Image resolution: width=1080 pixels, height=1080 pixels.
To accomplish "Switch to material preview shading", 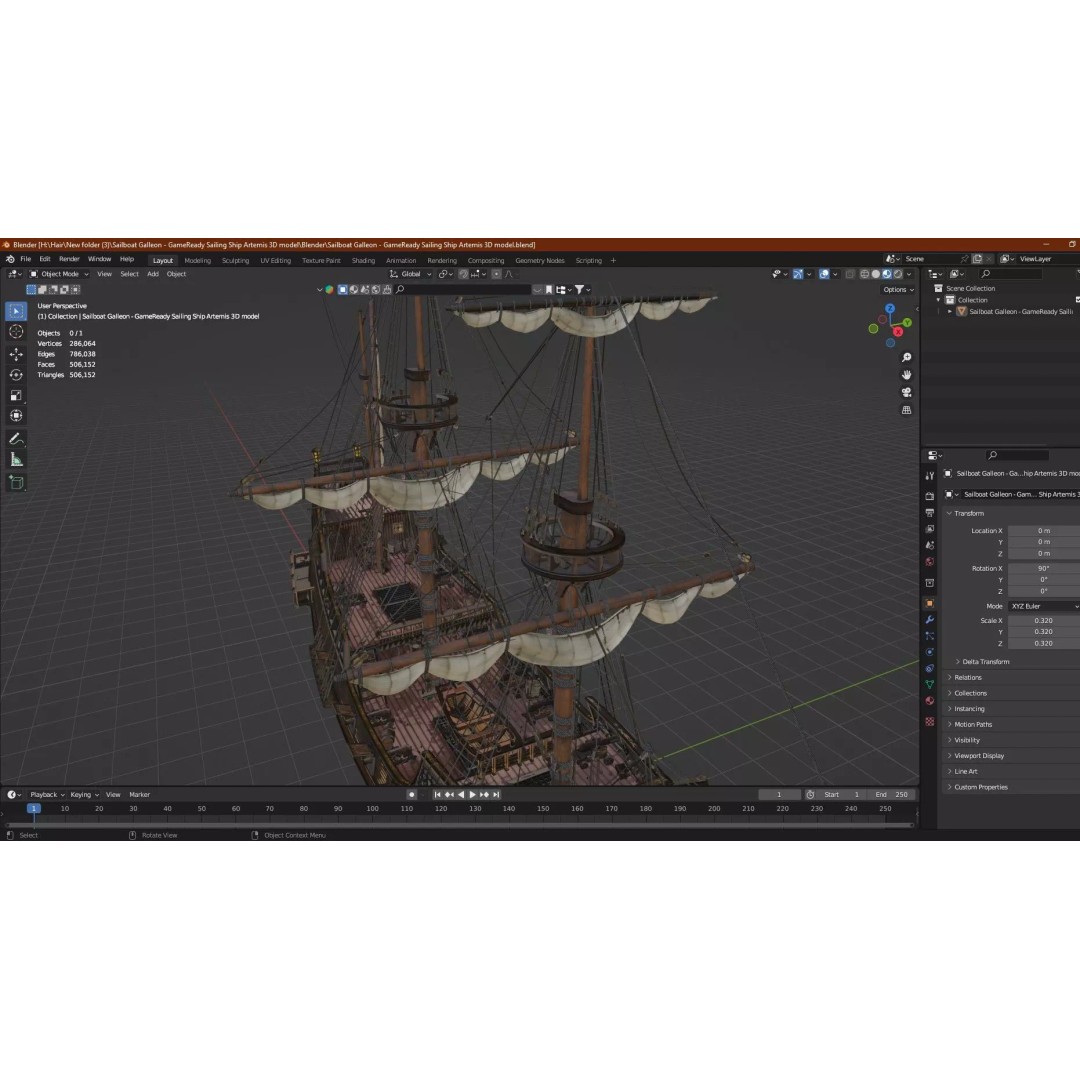I will point(886,274).
